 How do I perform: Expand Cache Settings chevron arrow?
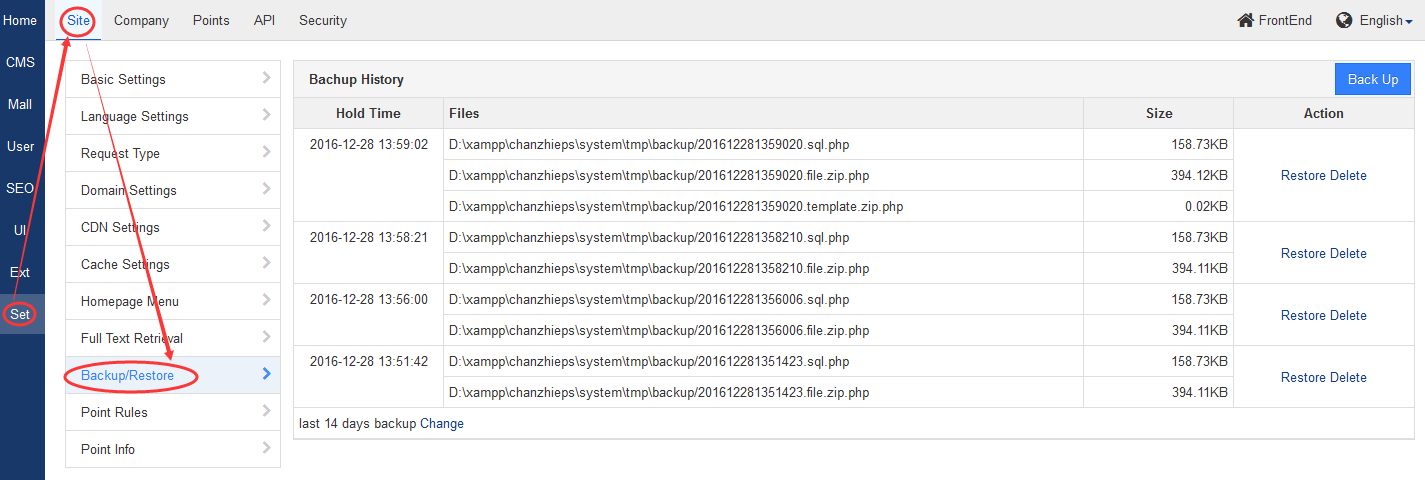[266, 263]
